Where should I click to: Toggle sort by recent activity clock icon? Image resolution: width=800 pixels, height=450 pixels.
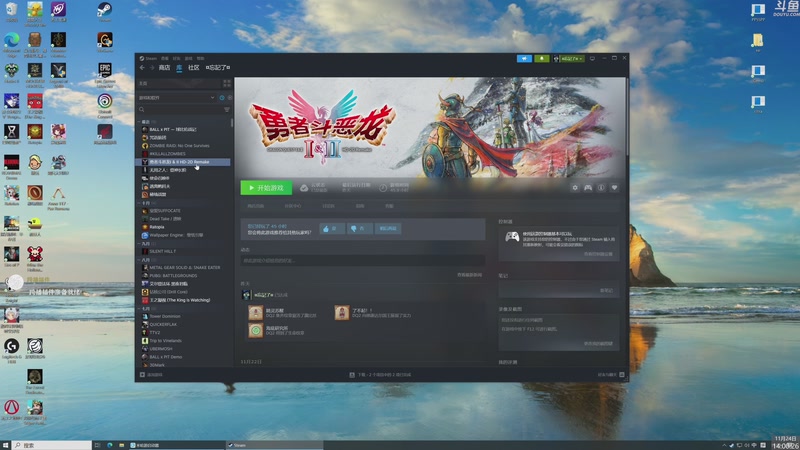(x=221, y=97)
